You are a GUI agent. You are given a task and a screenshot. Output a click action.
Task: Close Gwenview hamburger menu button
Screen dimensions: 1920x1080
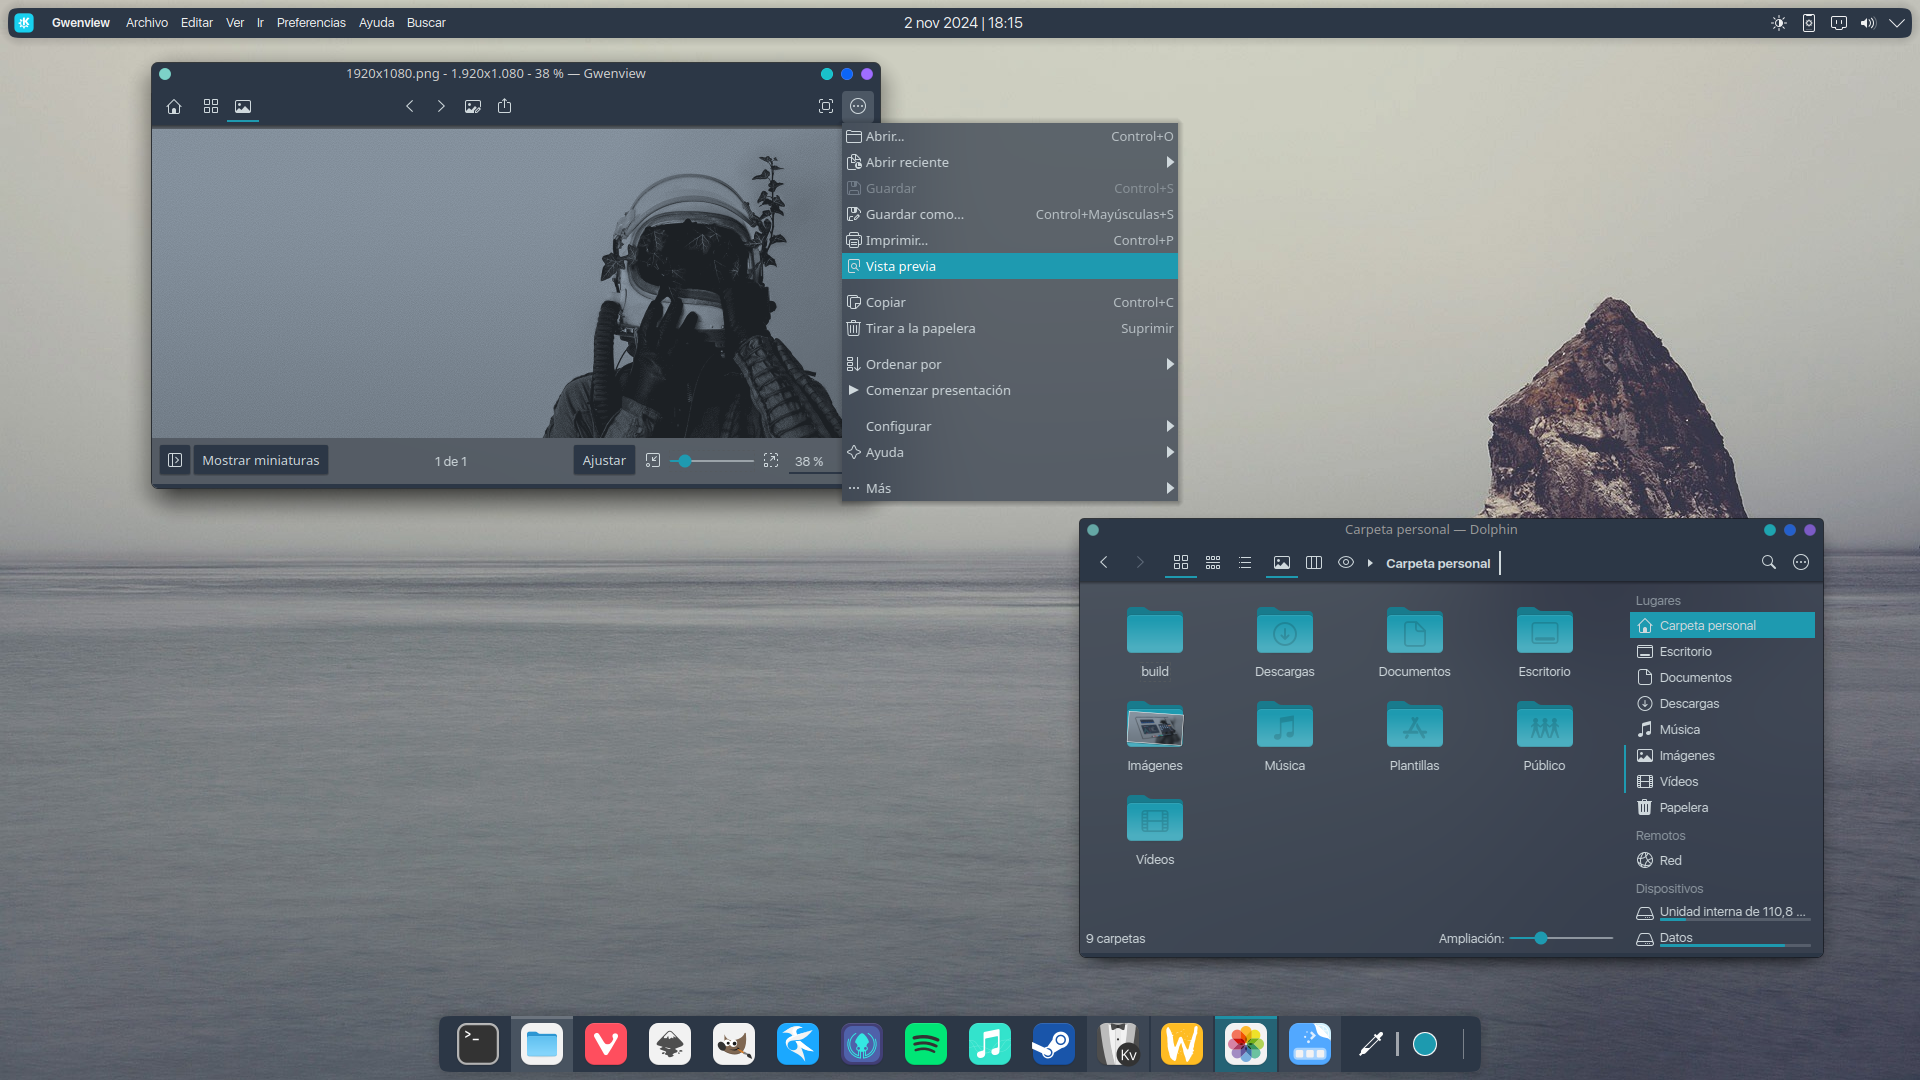(858, 106)
